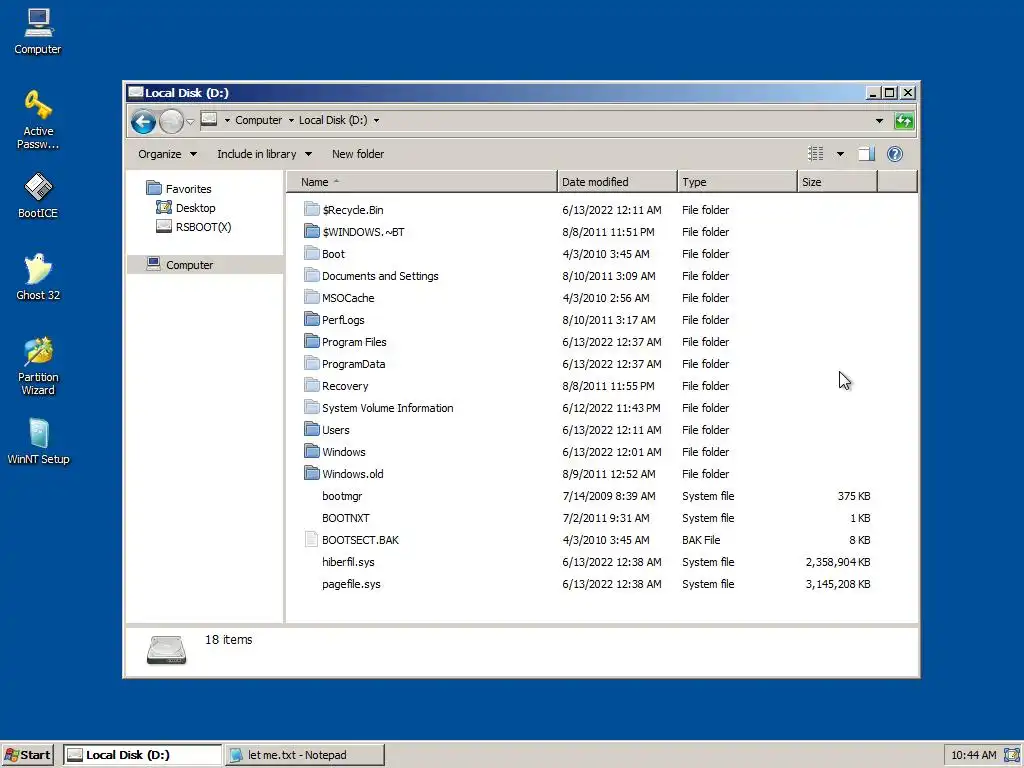Screen dimensions: 1024x768
Task: Switch to let me.txt - Notepad taskbar button
Action: coord(304,755)
